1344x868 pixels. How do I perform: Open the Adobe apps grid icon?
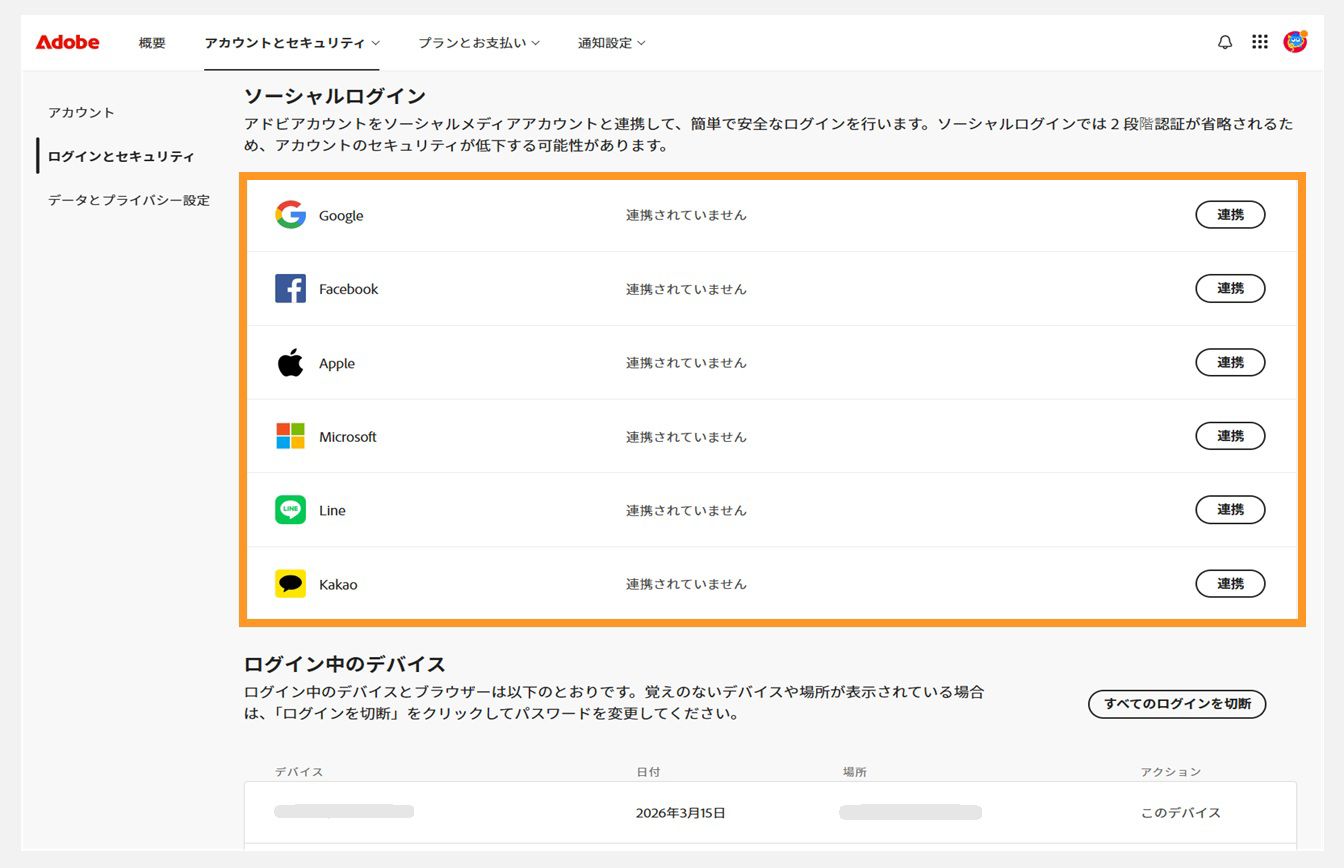pyautogui.click(x=1260, y=42)
